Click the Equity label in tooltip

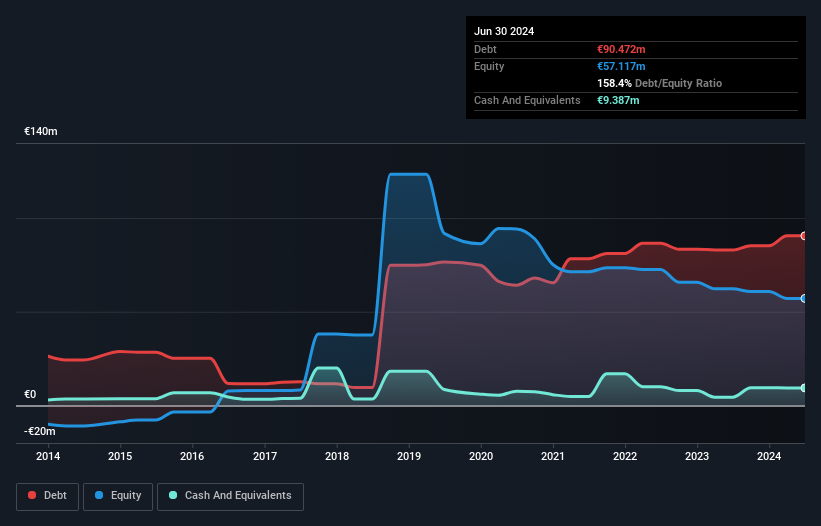489,66
